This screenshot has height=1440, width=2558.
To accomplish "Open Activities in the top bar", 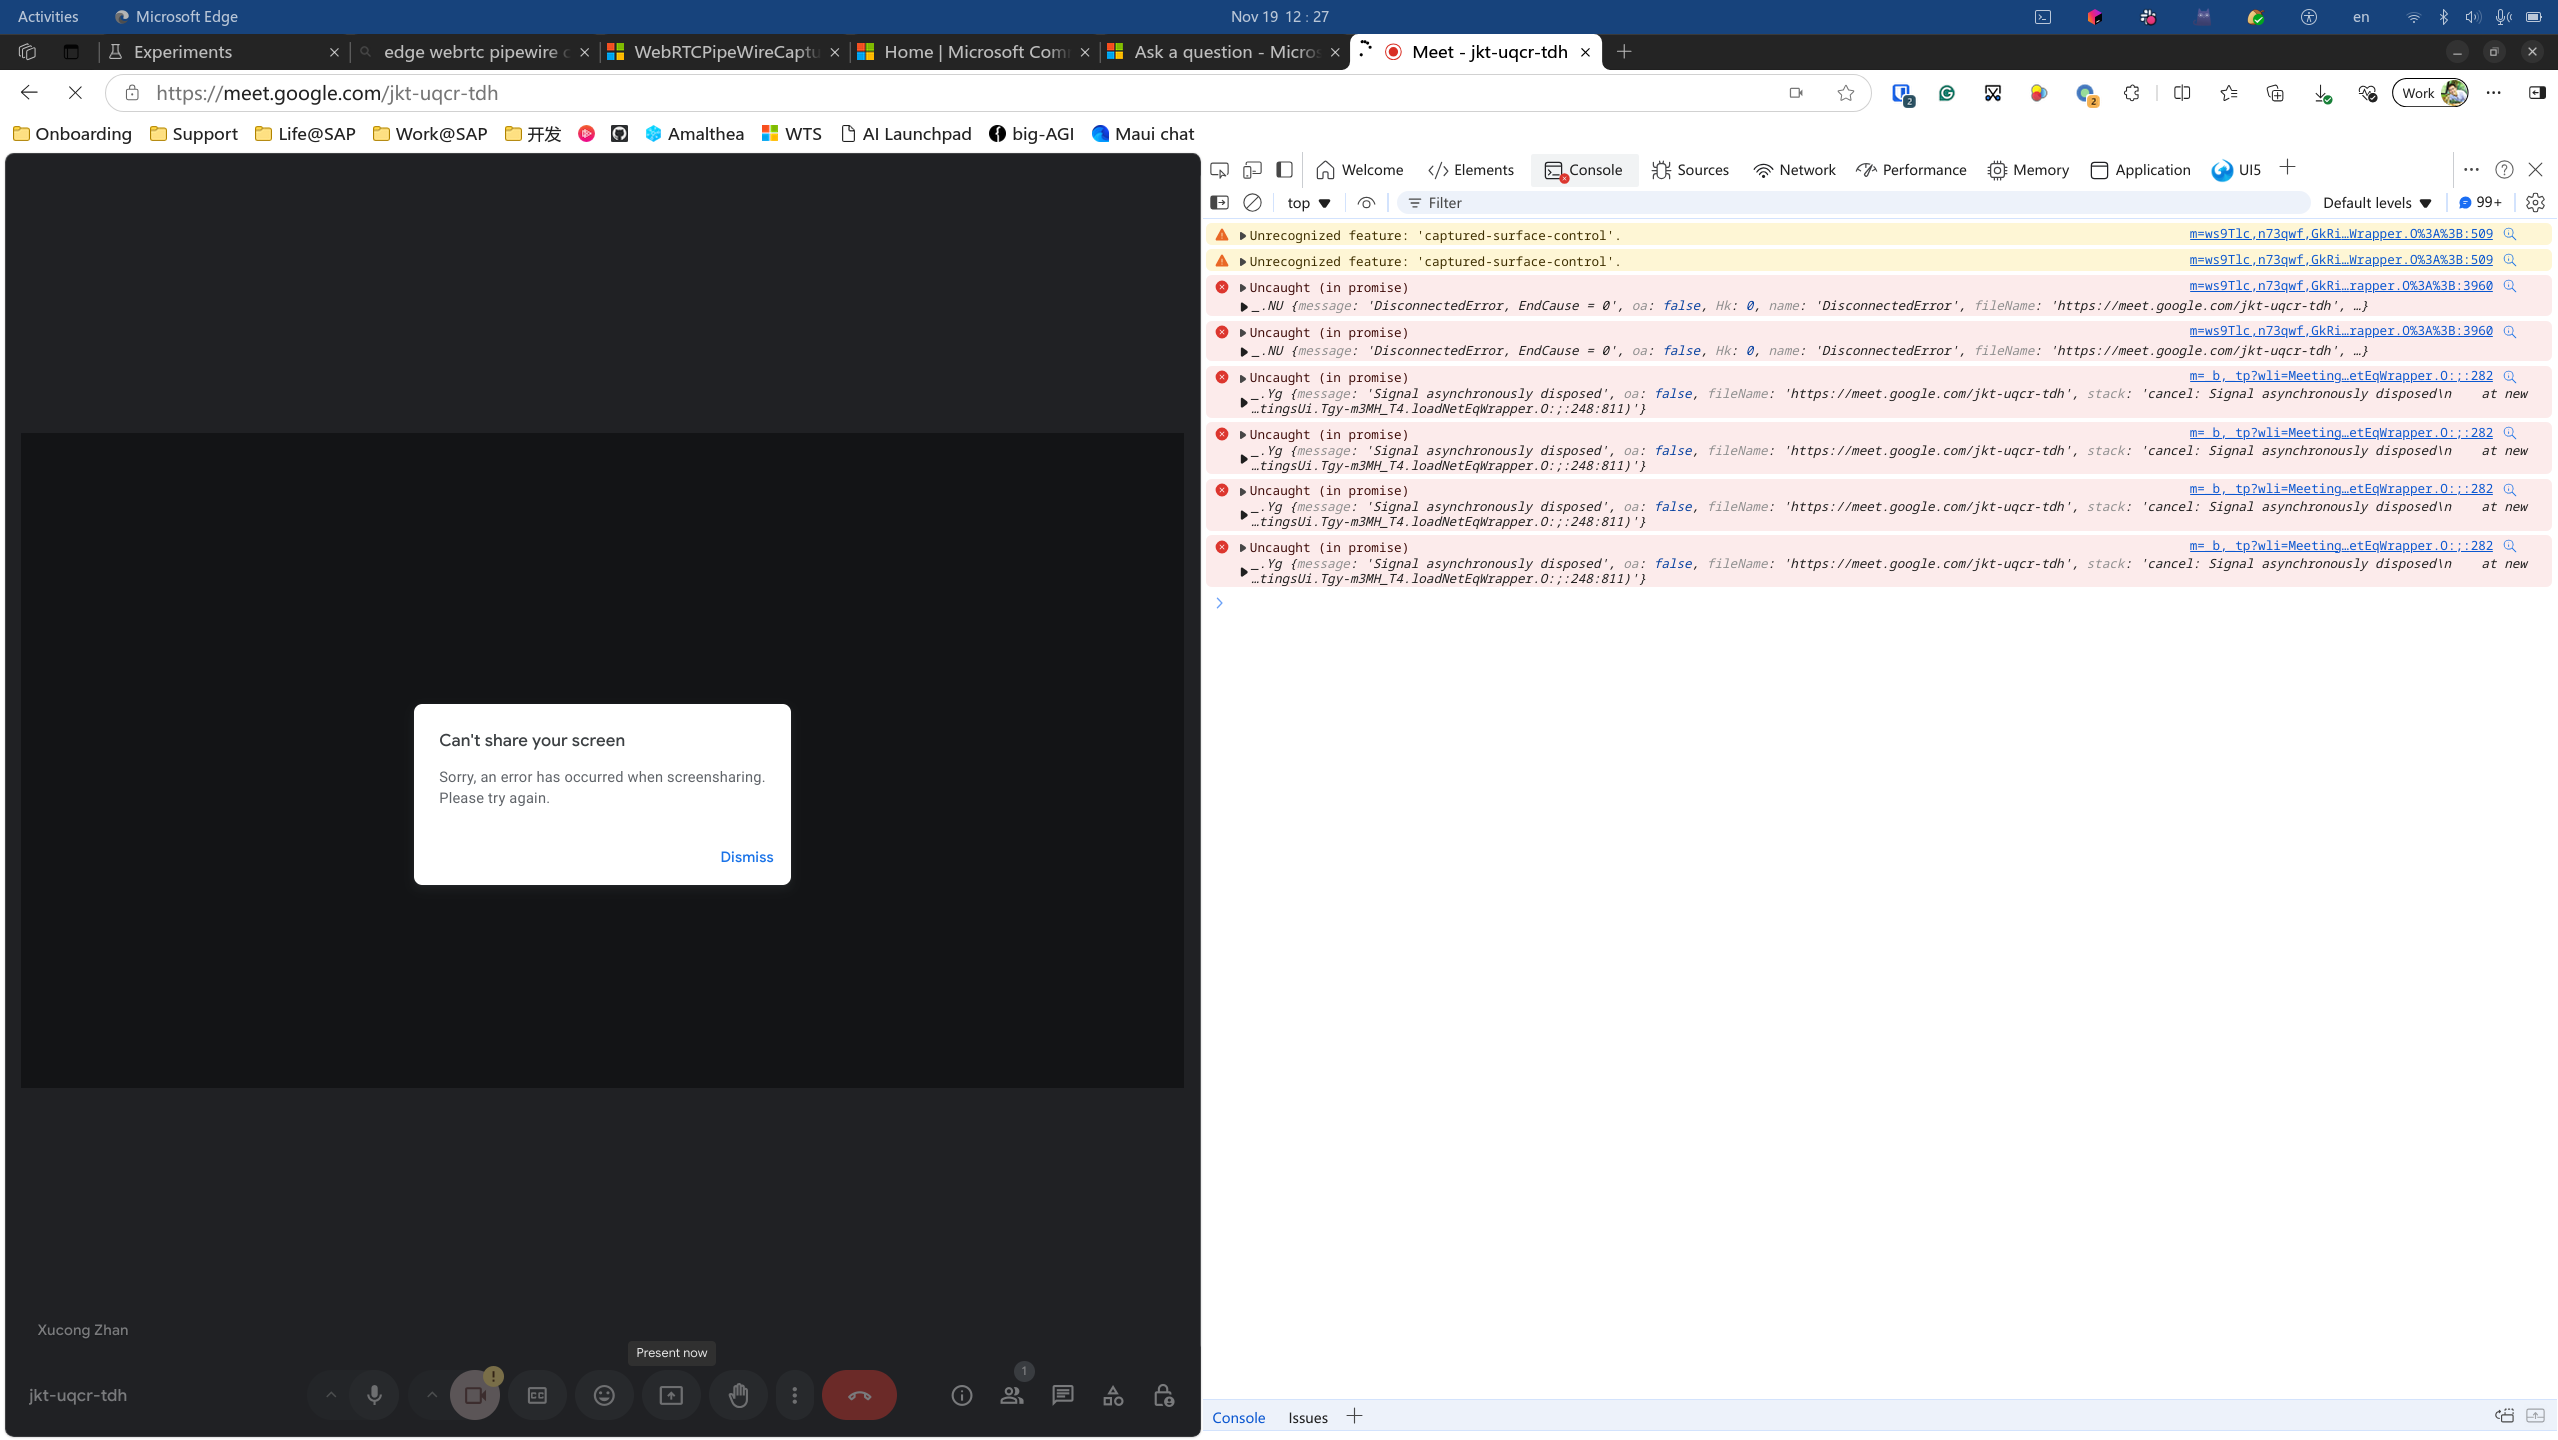I will click(48, 16).
